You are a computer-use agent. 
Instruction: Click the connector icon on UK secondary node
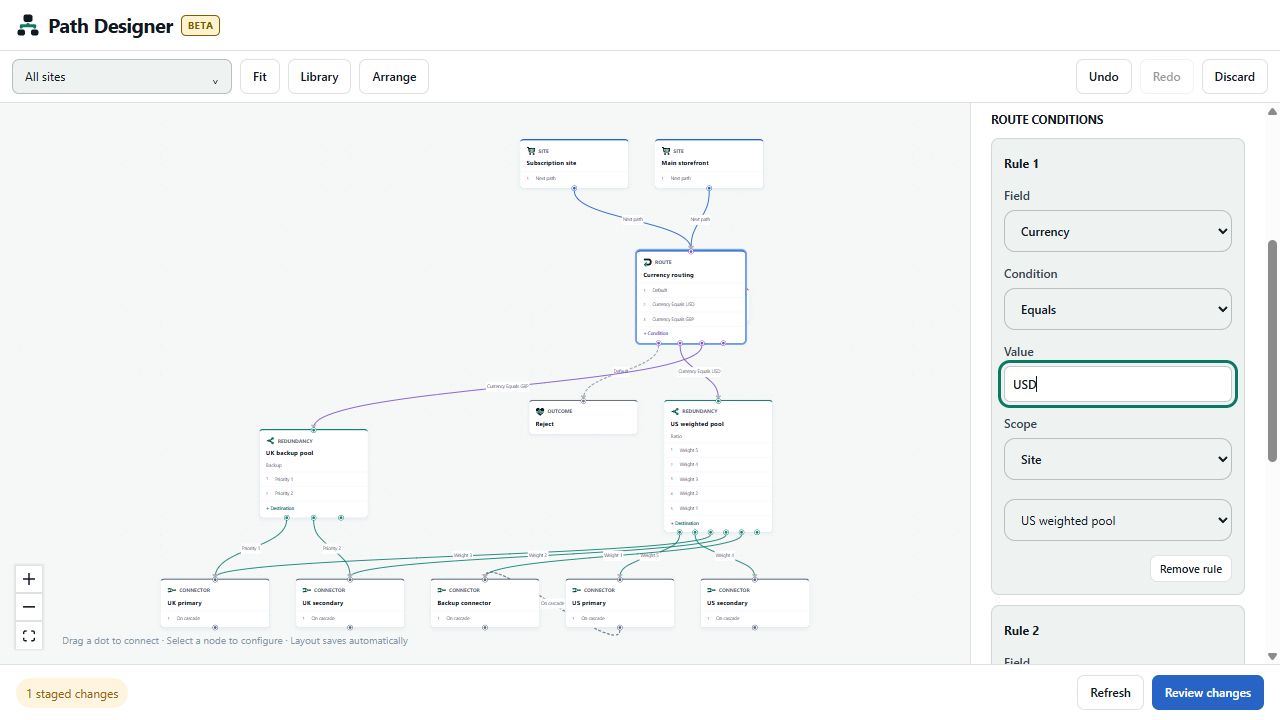tap(307, 590)
